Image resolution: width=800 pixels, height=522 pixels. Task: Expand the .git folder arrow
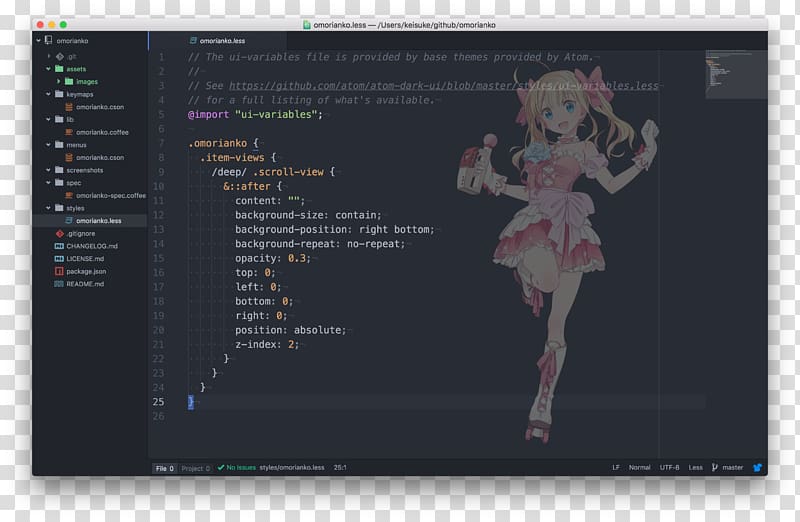pyautogui.click(x=49, y=56)
